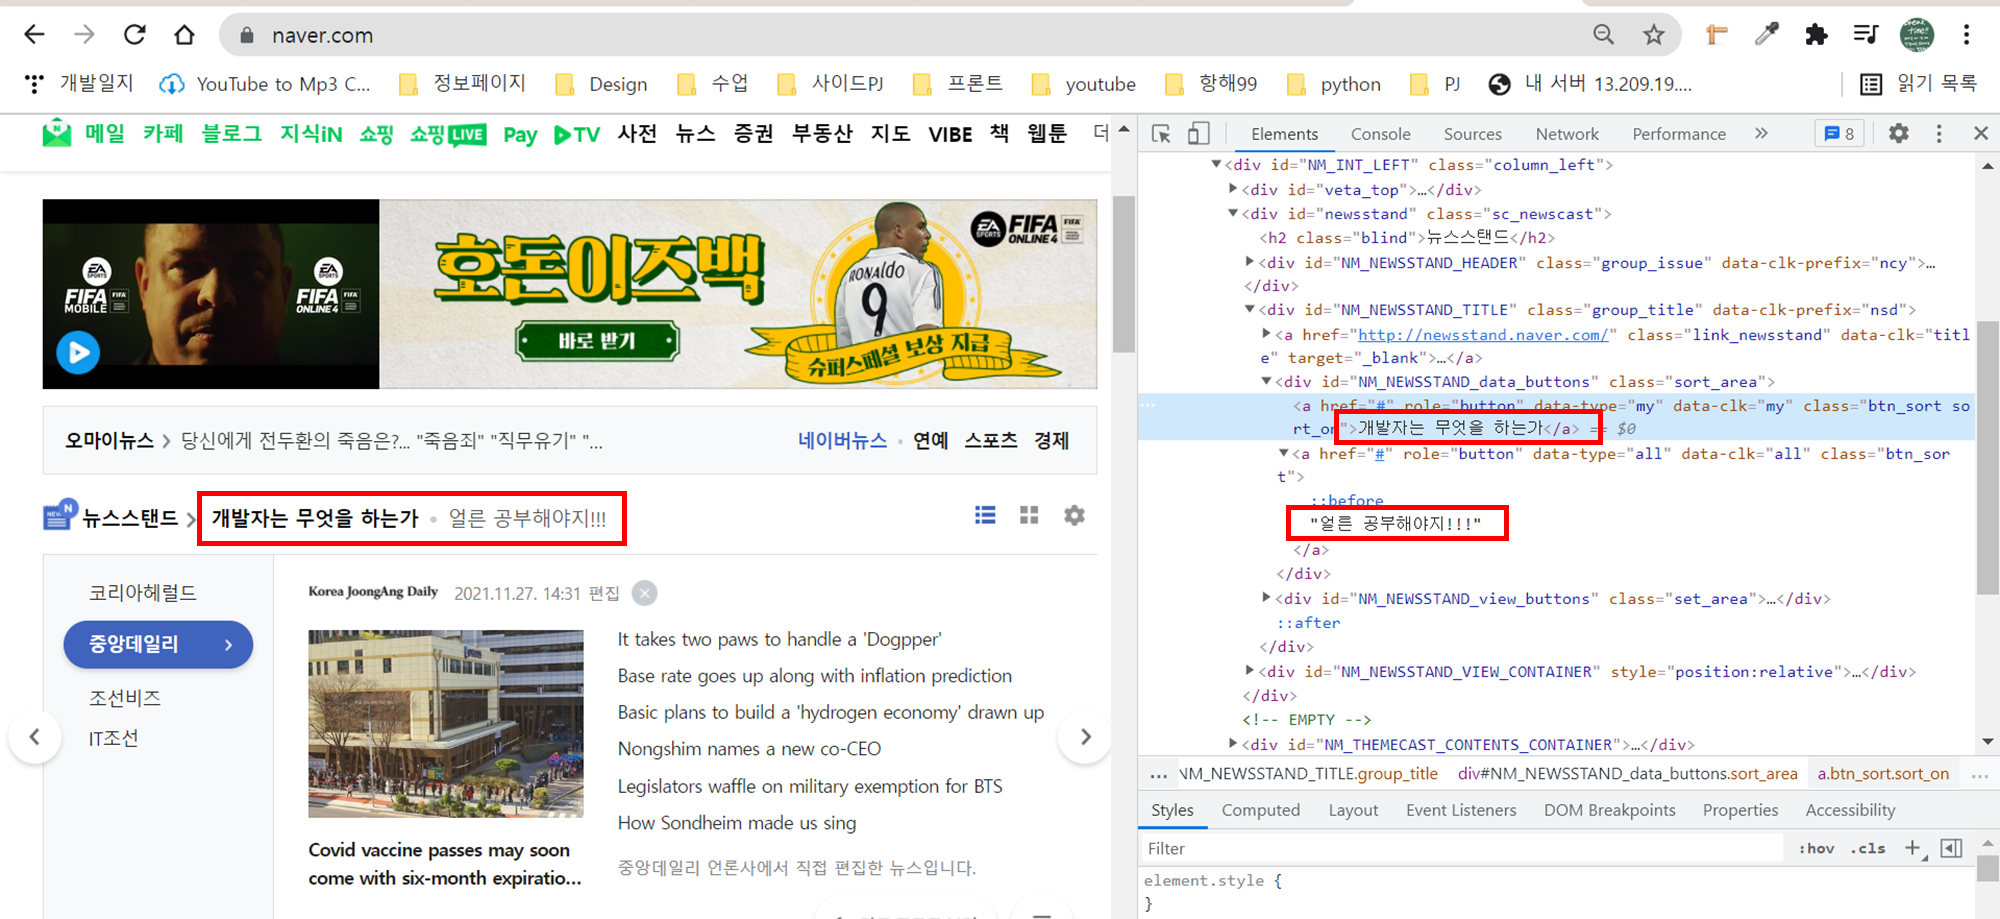Switch newsstand to grid view
Screen dimensions: 2000x919
tap(1029, 515)
